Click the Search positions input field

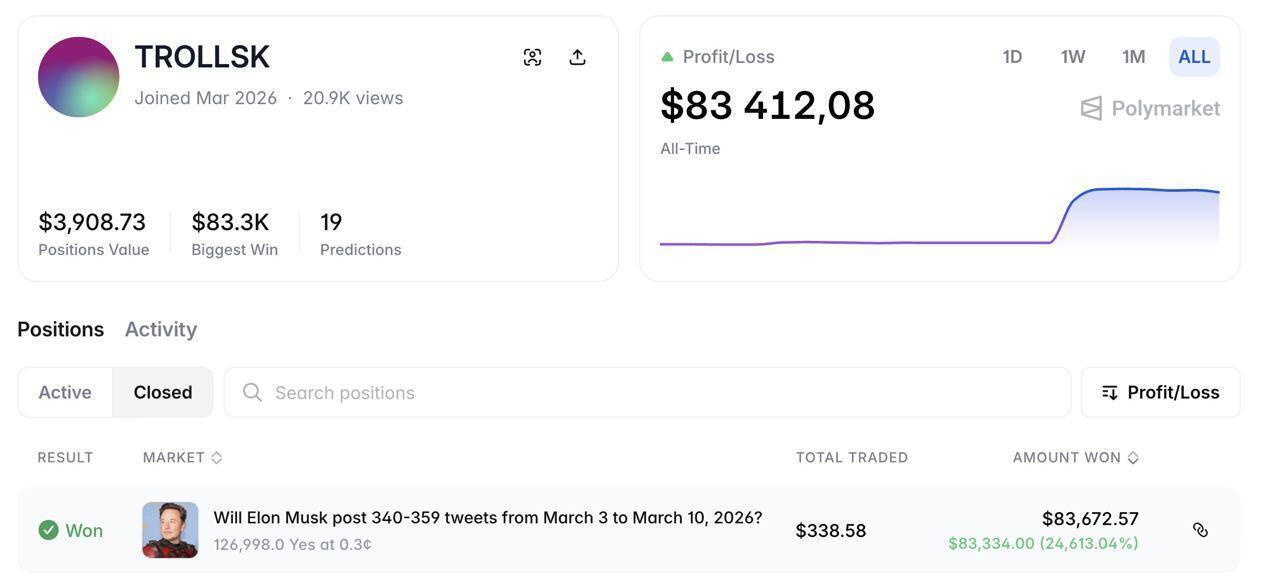pyautogui.click(x=660, y=392)
